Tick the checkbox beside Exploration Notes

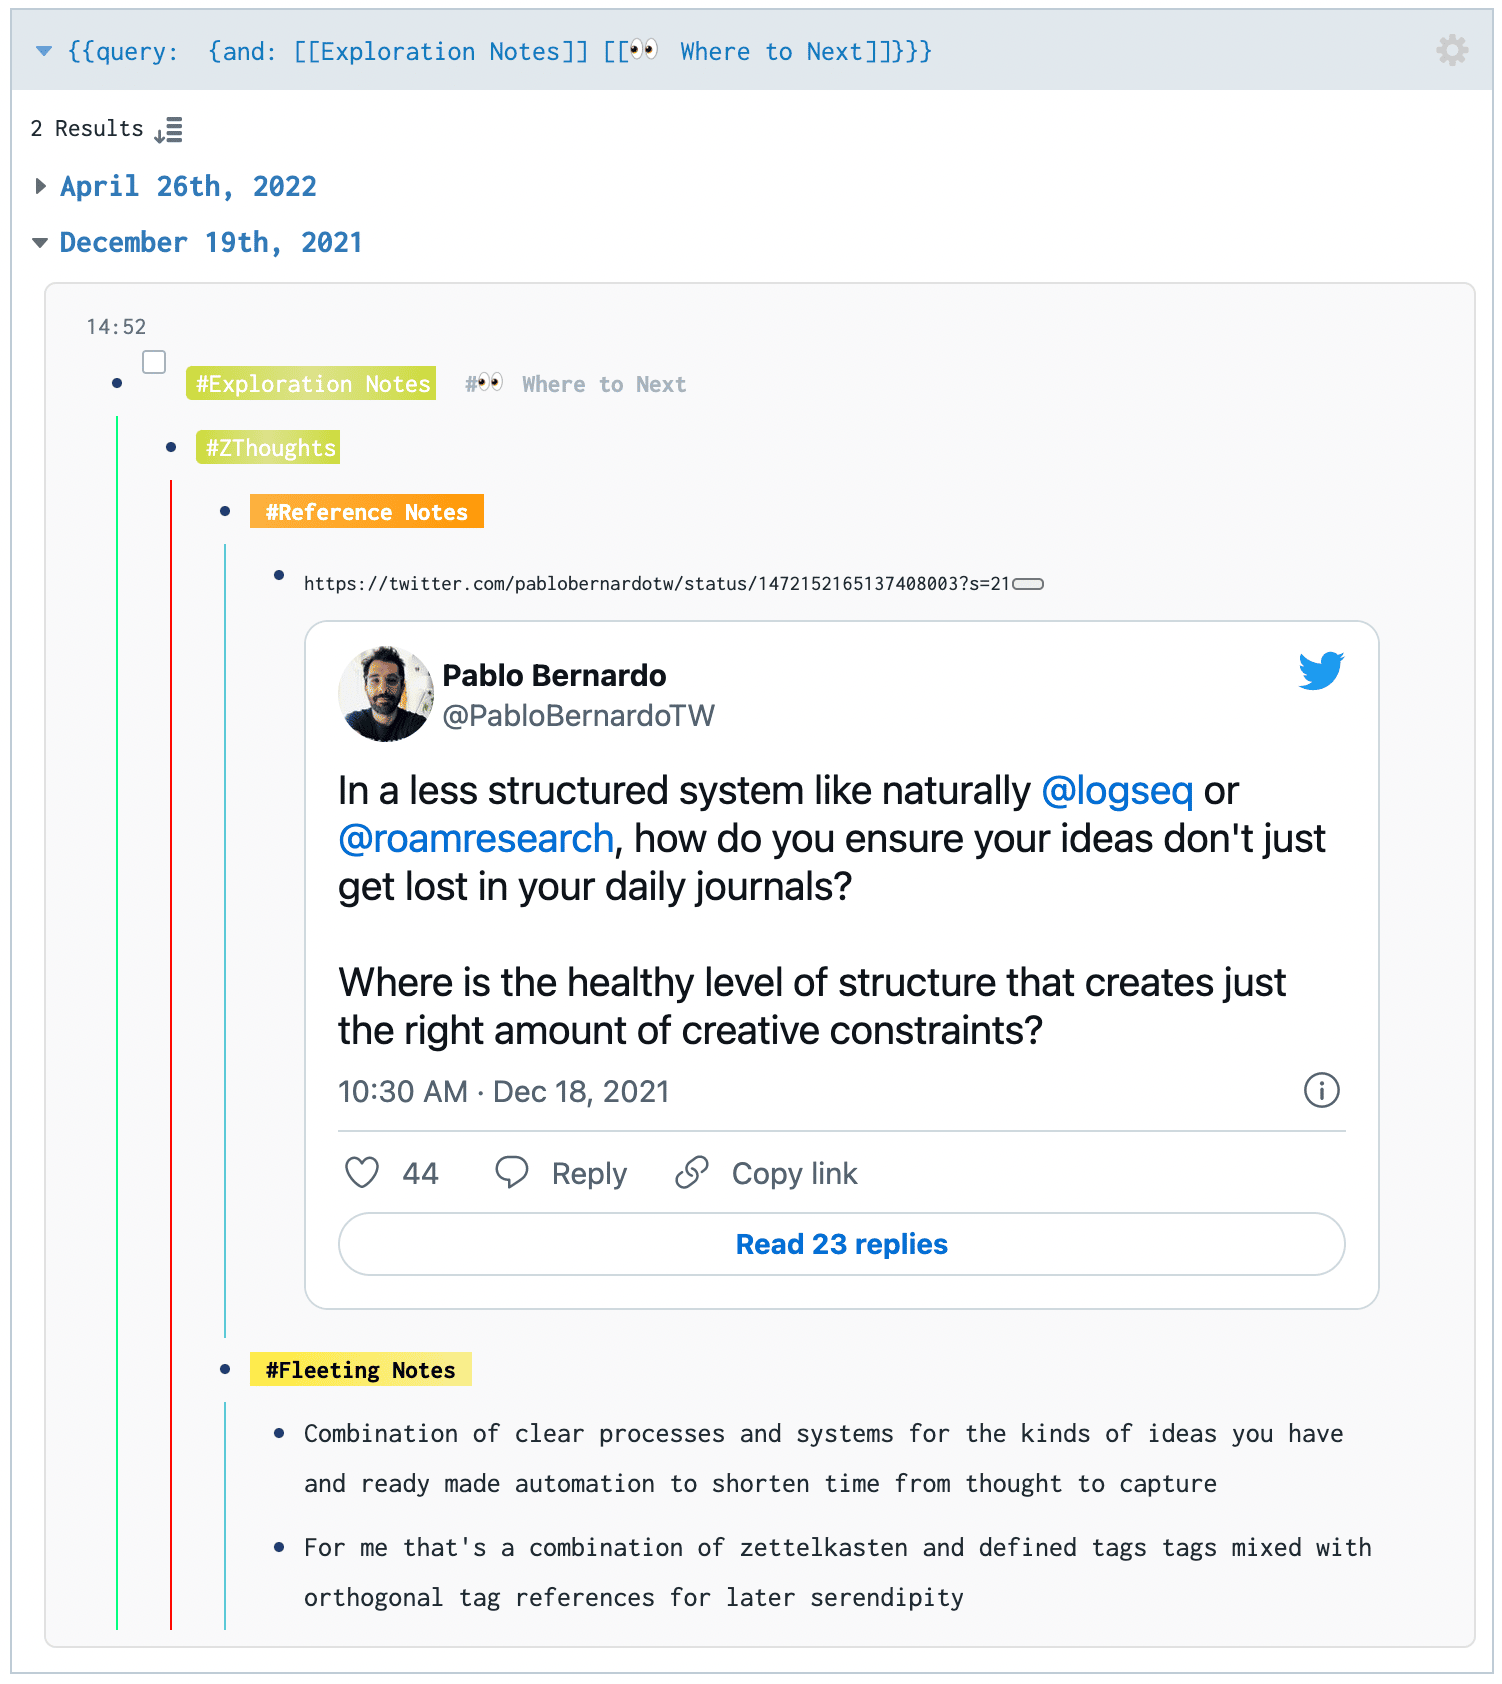click(154, 362)
